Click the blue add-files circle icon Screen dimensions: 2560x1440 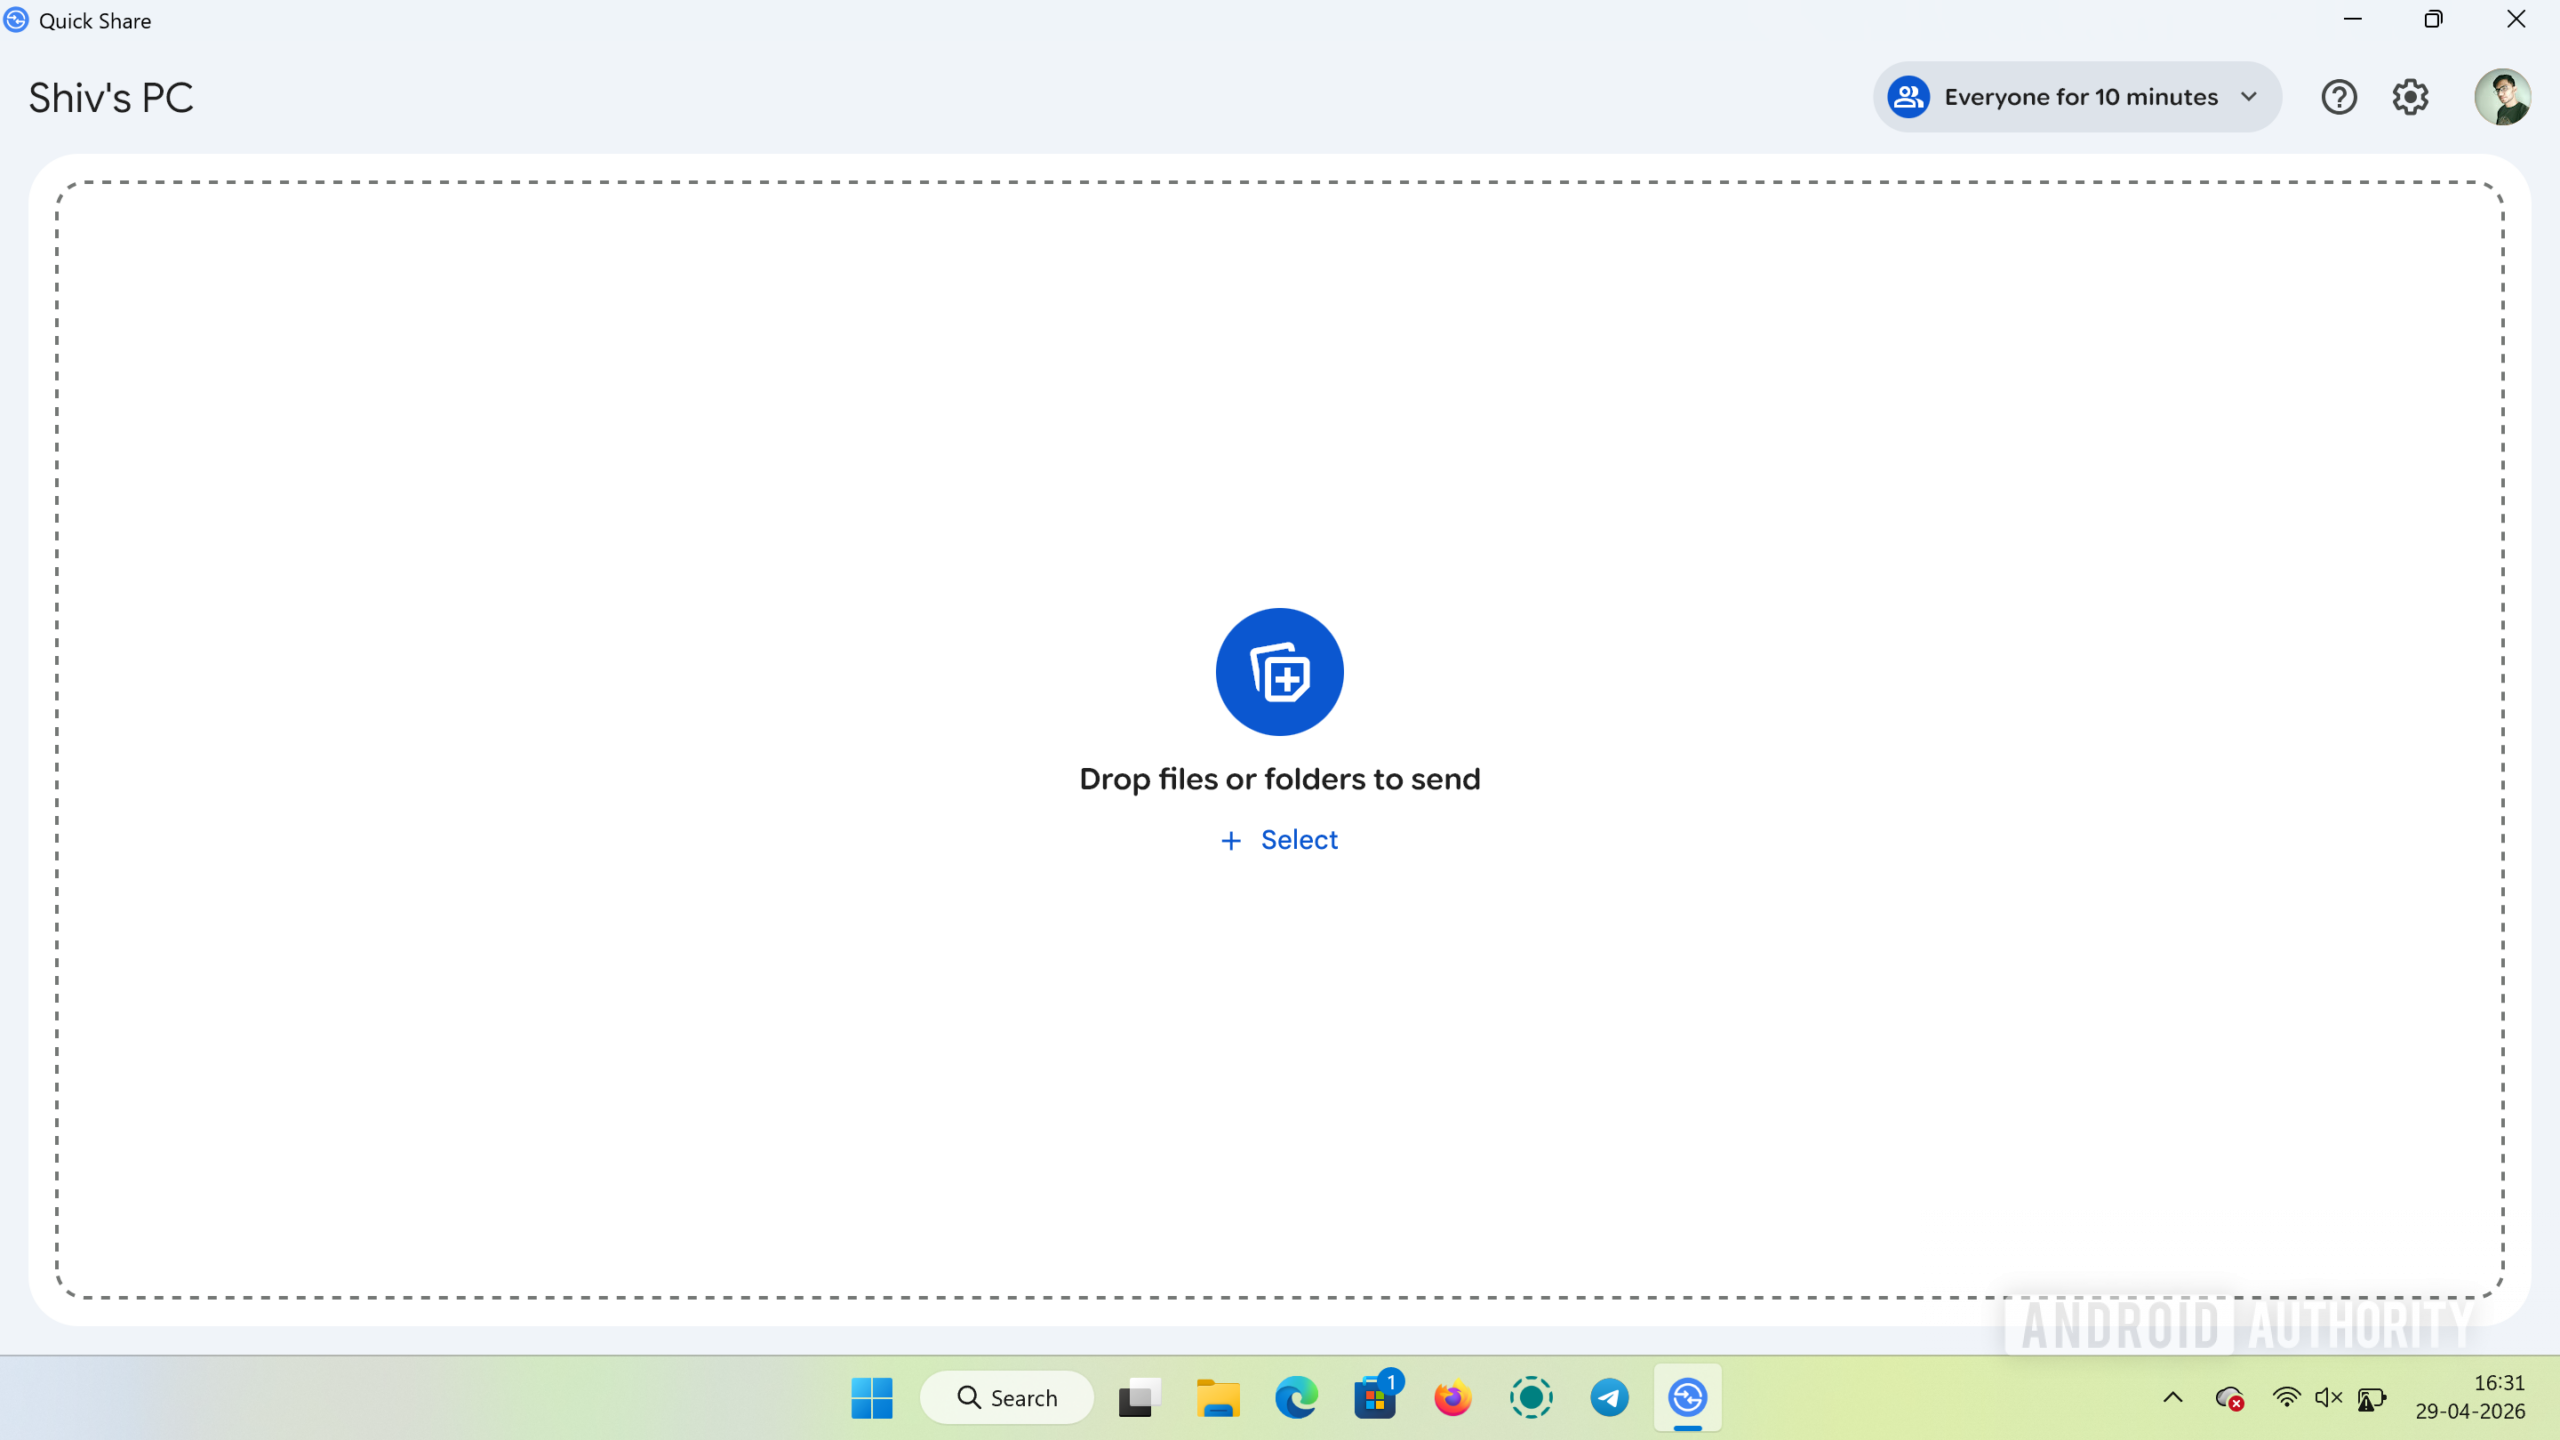tap(1280, 671)
